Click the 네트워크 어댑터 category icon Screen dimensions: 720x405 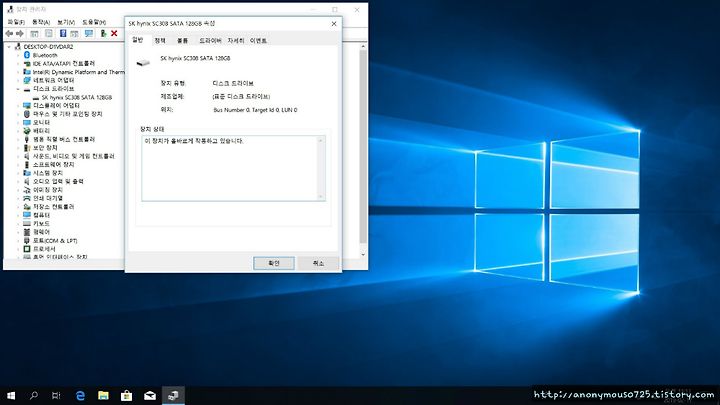(x=27, y=80)
